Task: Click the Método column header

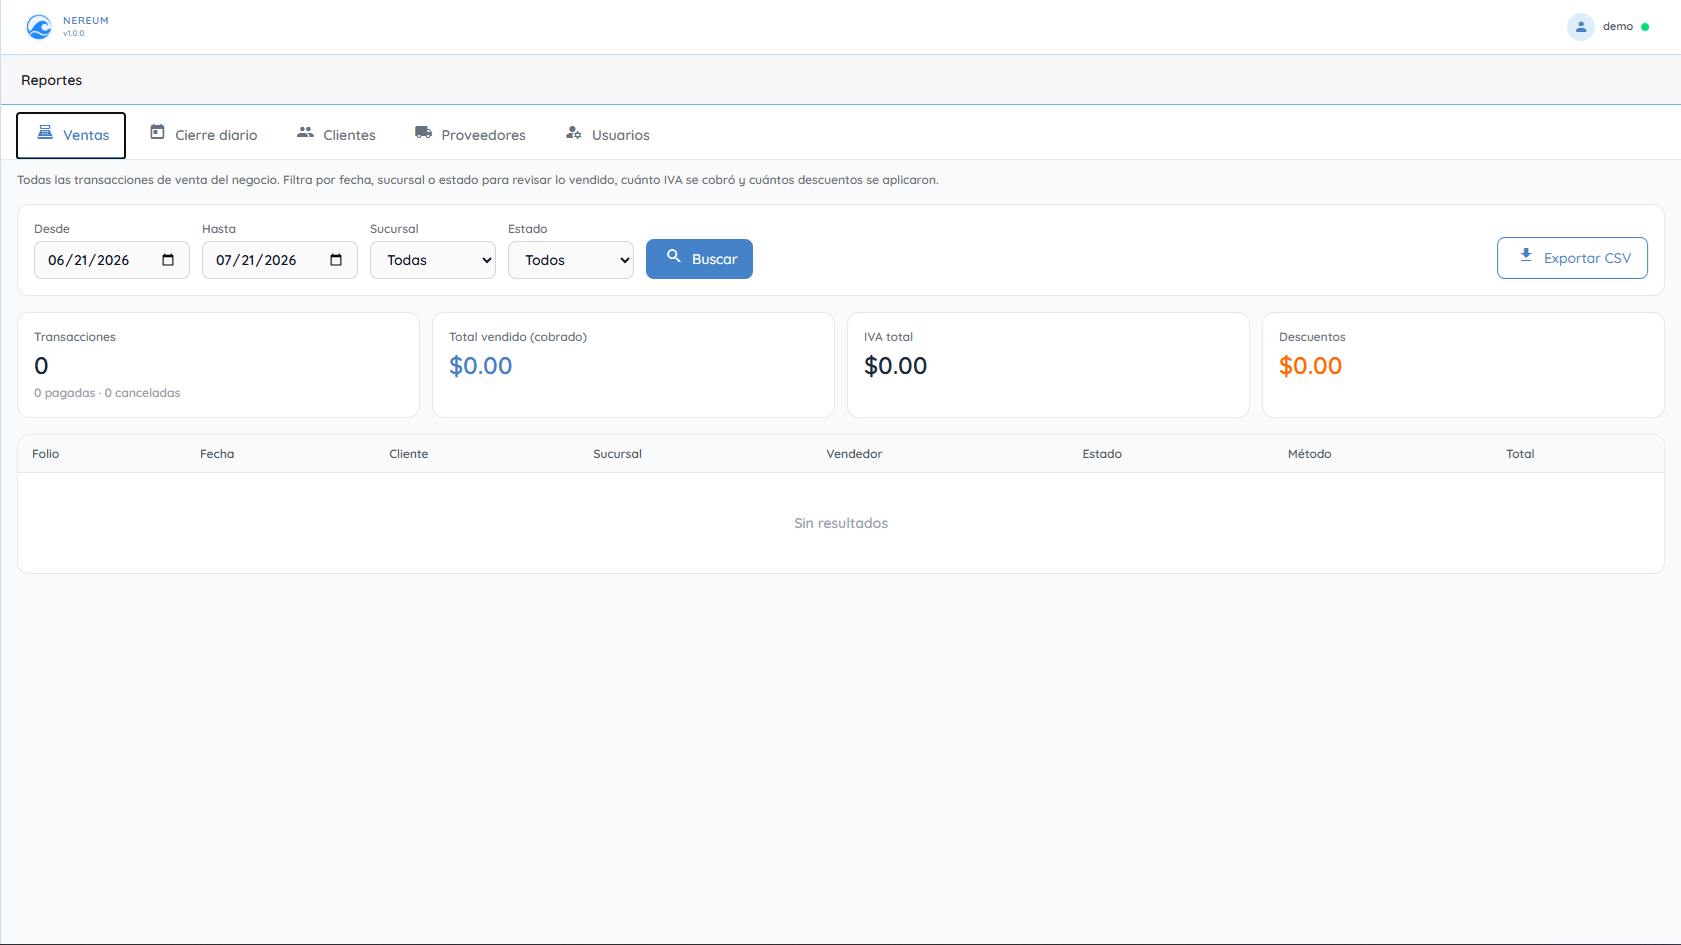Action: coord(1310,454)
